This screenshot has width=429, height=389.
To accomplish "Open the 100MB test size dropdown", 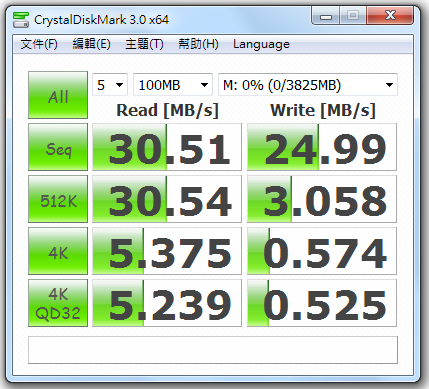I will [173, 85].
